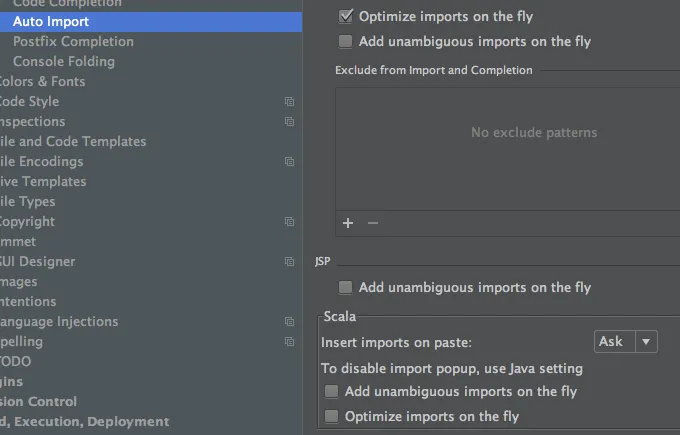
Task: Go to Live Templates settings
Action: pyautogui.click(x=43, y=181)
